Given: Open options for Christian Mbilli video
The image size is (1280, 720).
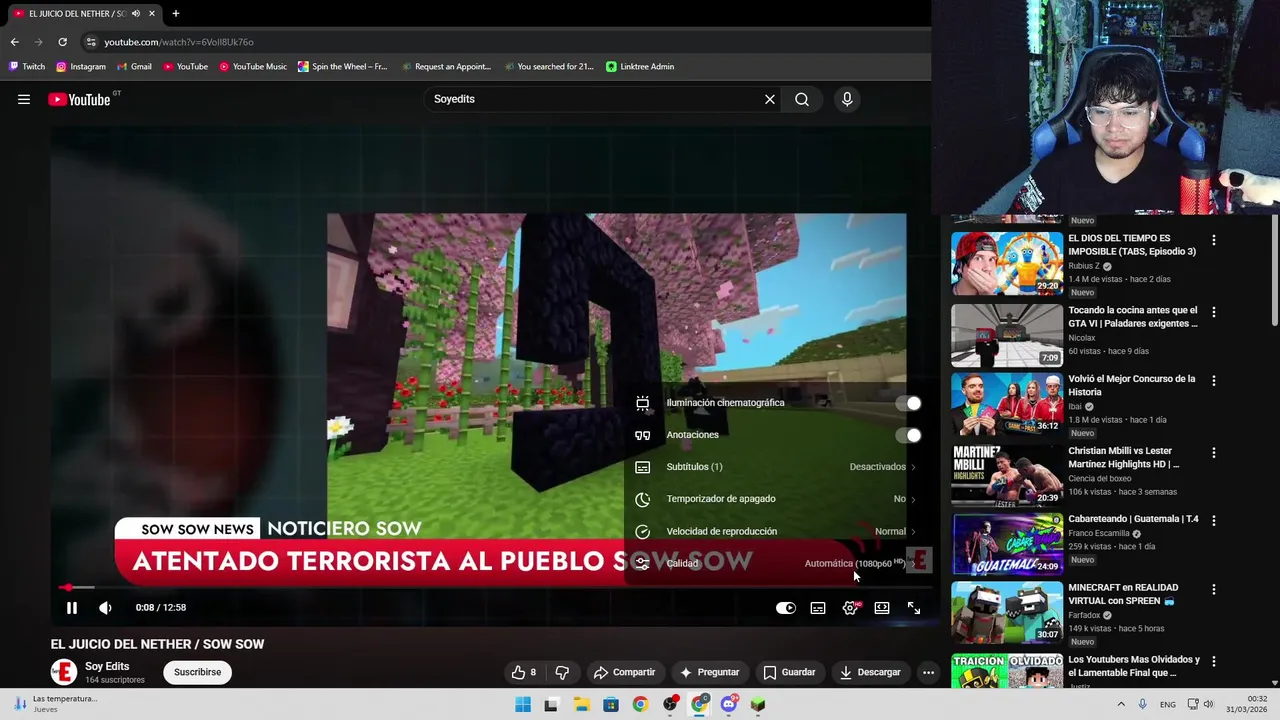Looking at the screenshot, I should [x=1214, y=453].
